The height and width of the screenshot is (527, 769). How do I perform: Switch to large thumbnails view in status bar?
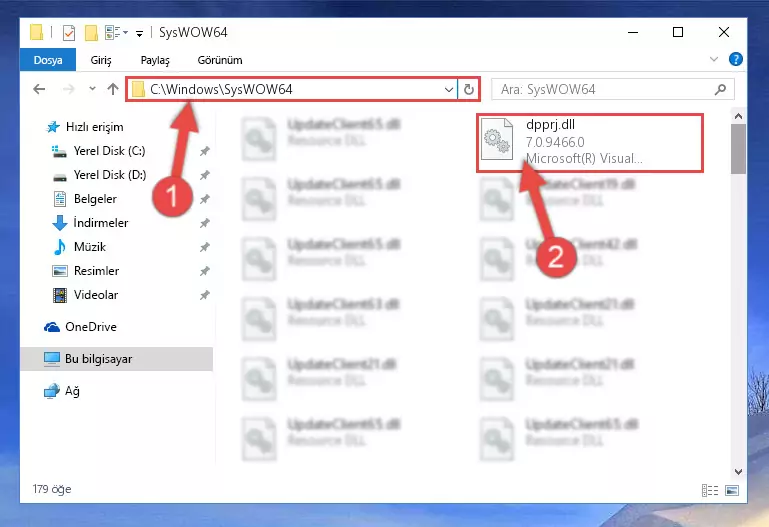tap(732, 490)
